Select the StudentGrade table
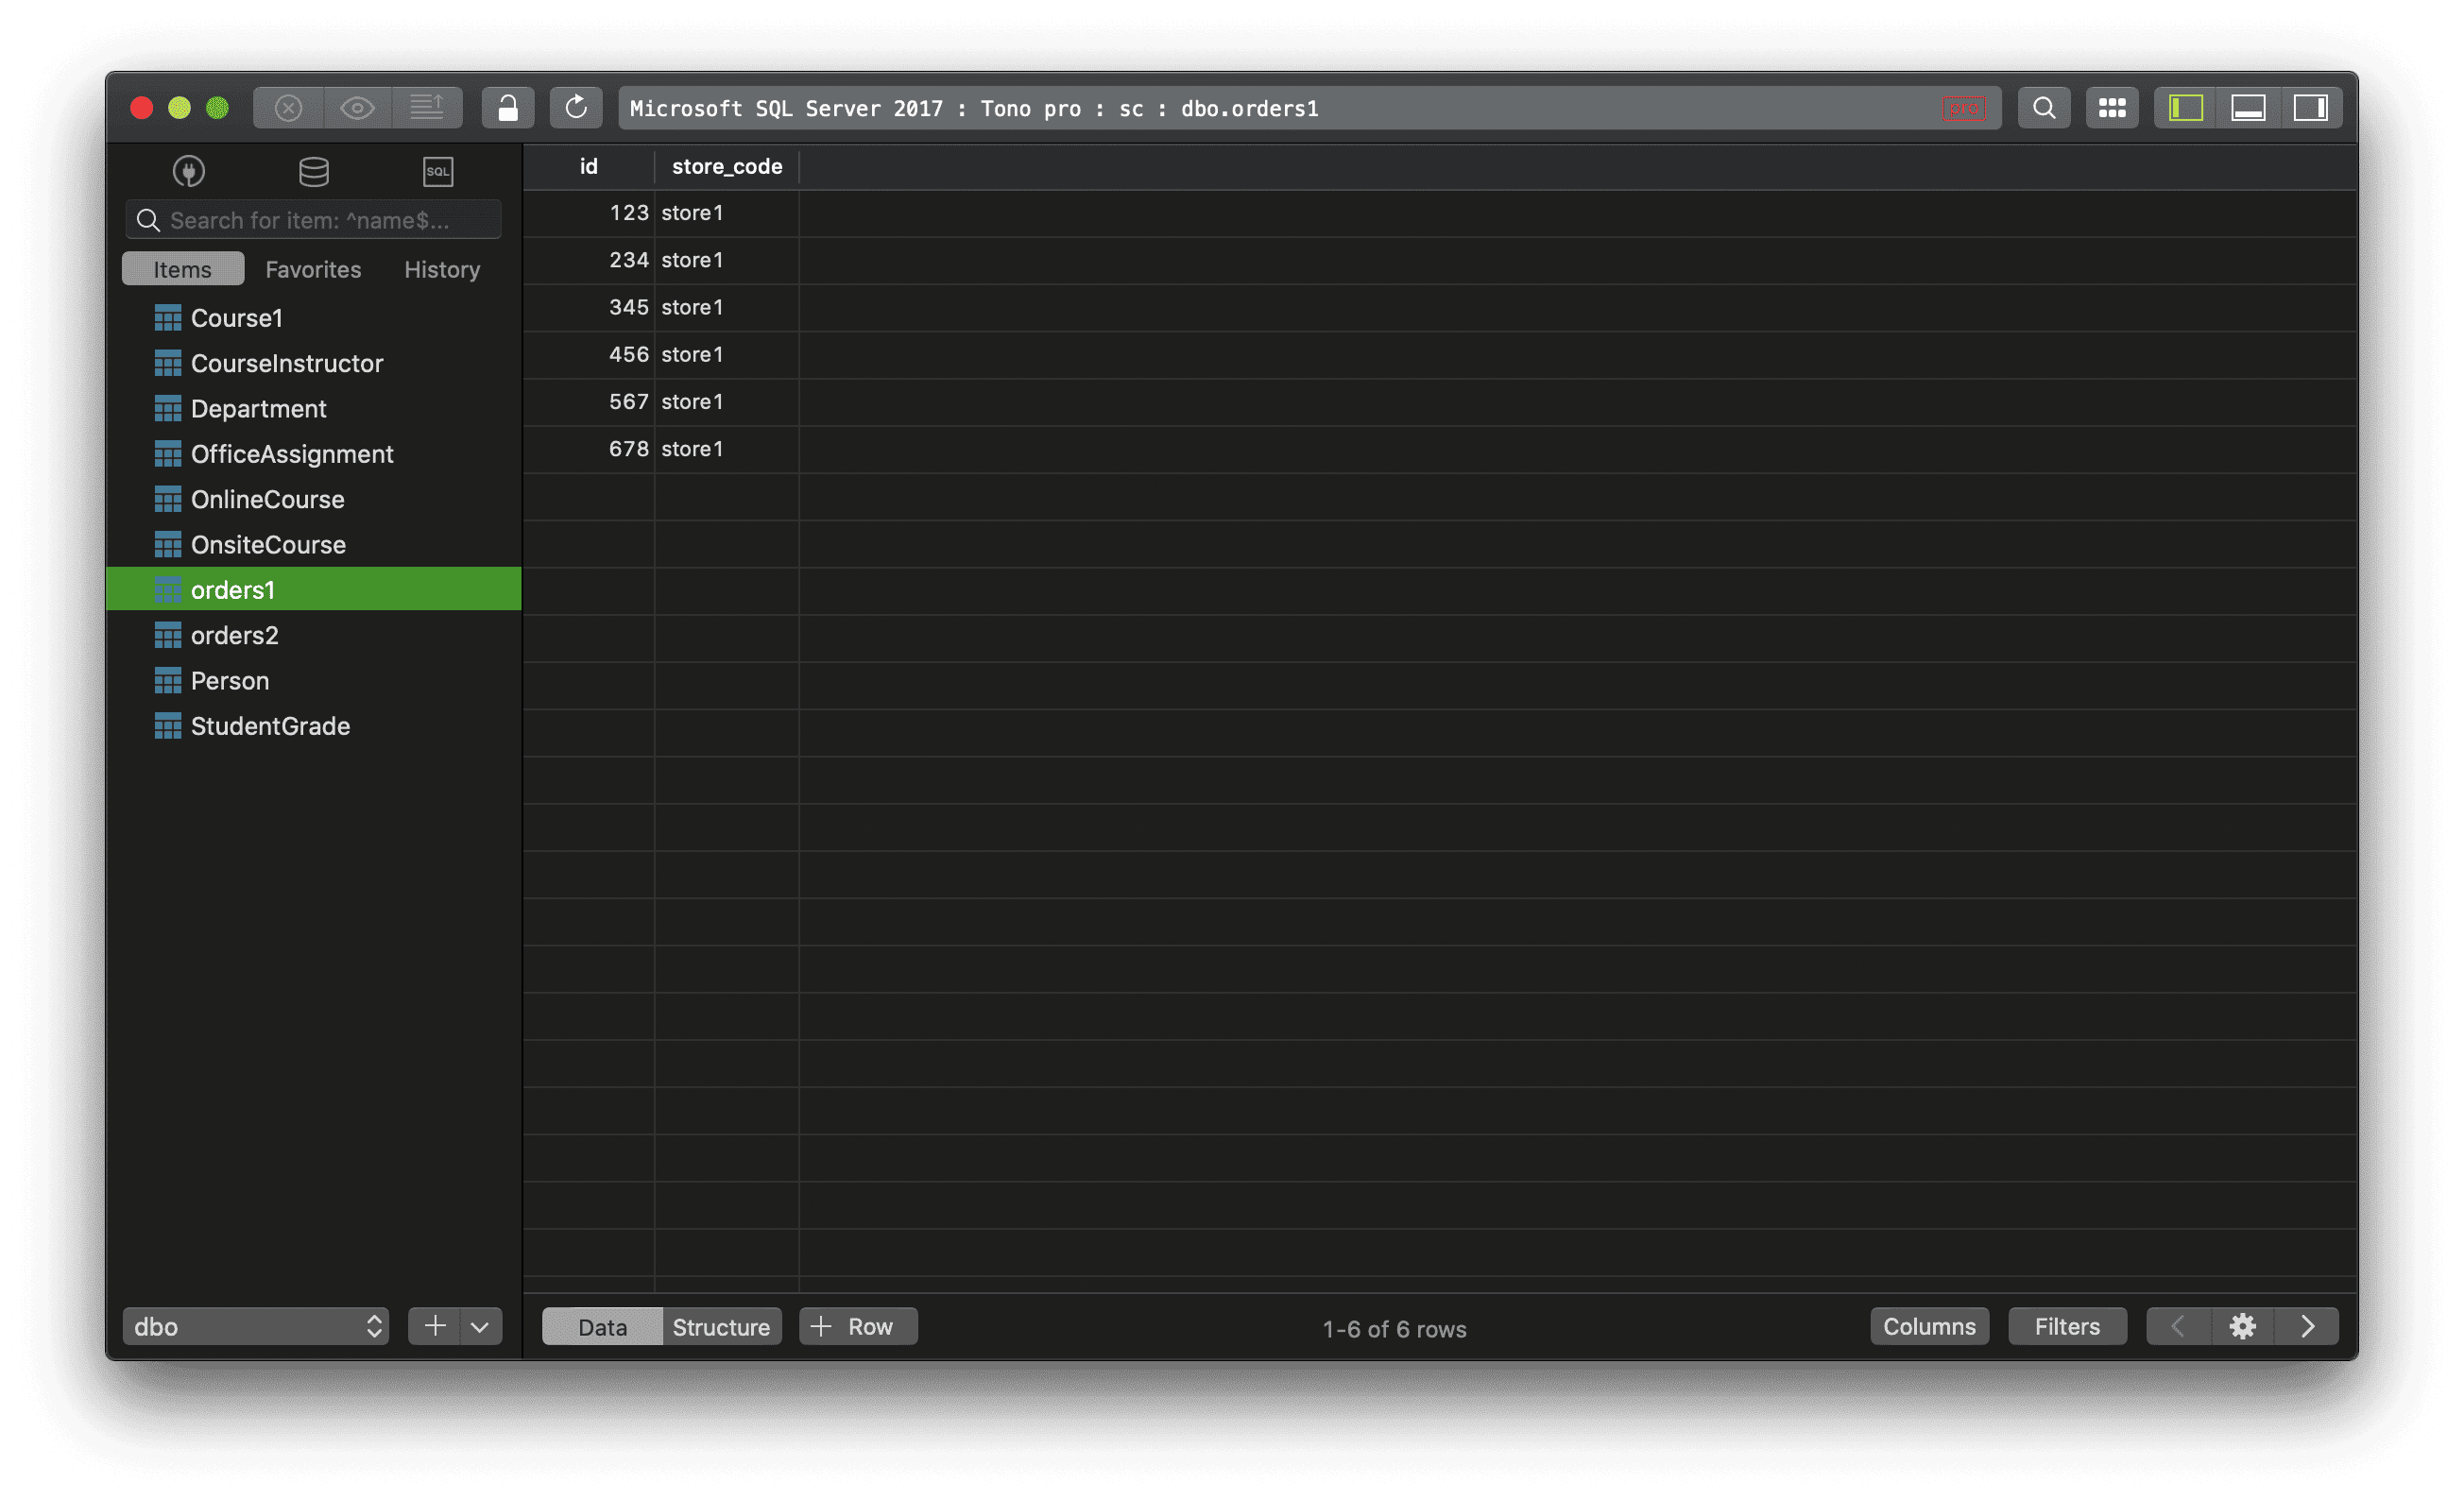Screen dimensions: 2464x1500 point(314,726)
